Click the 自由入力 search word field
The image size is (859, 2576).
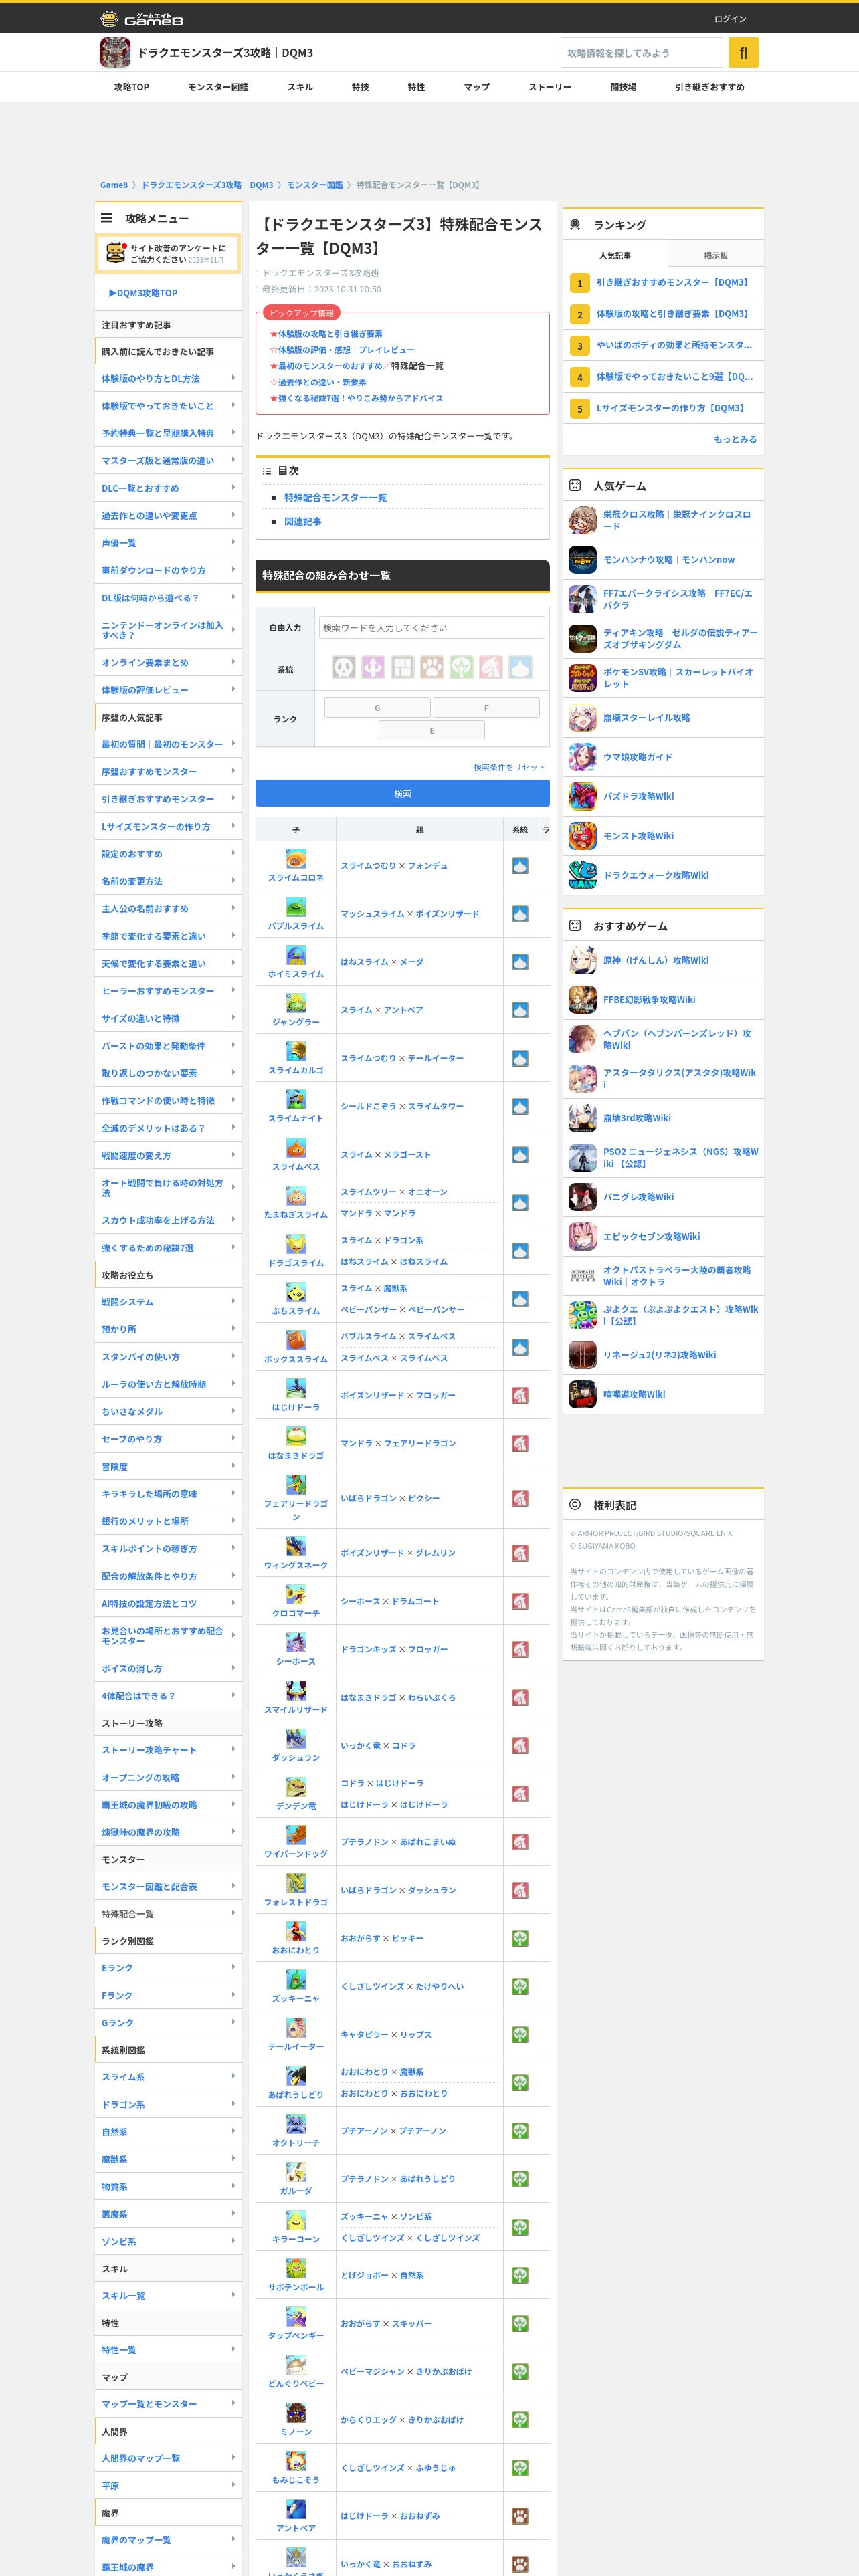click(432, 627)
